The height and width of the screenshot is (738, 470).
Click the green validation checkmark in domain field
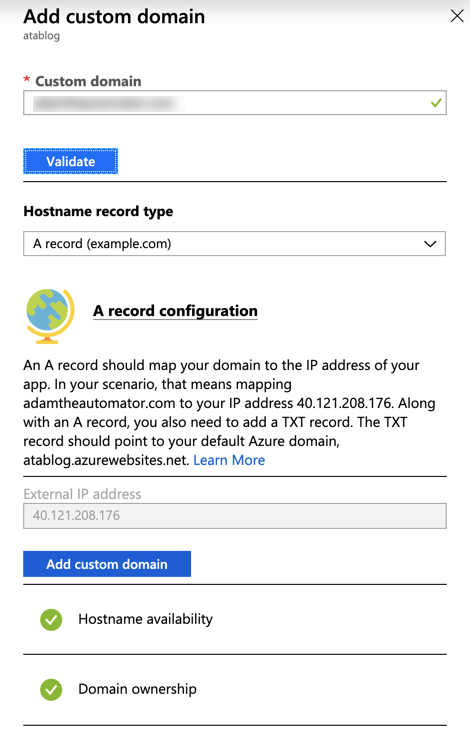pos(436,103)
